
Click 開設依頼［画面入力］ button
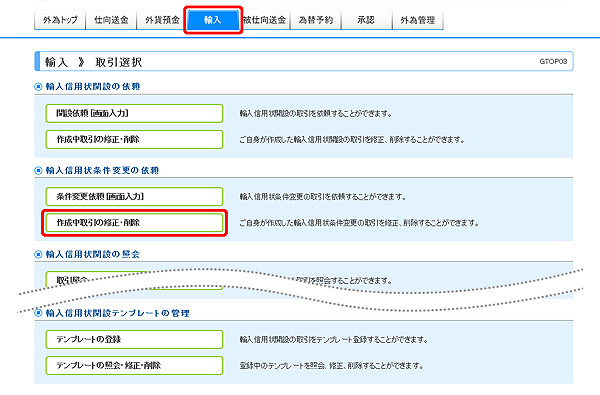click(134, 113)
